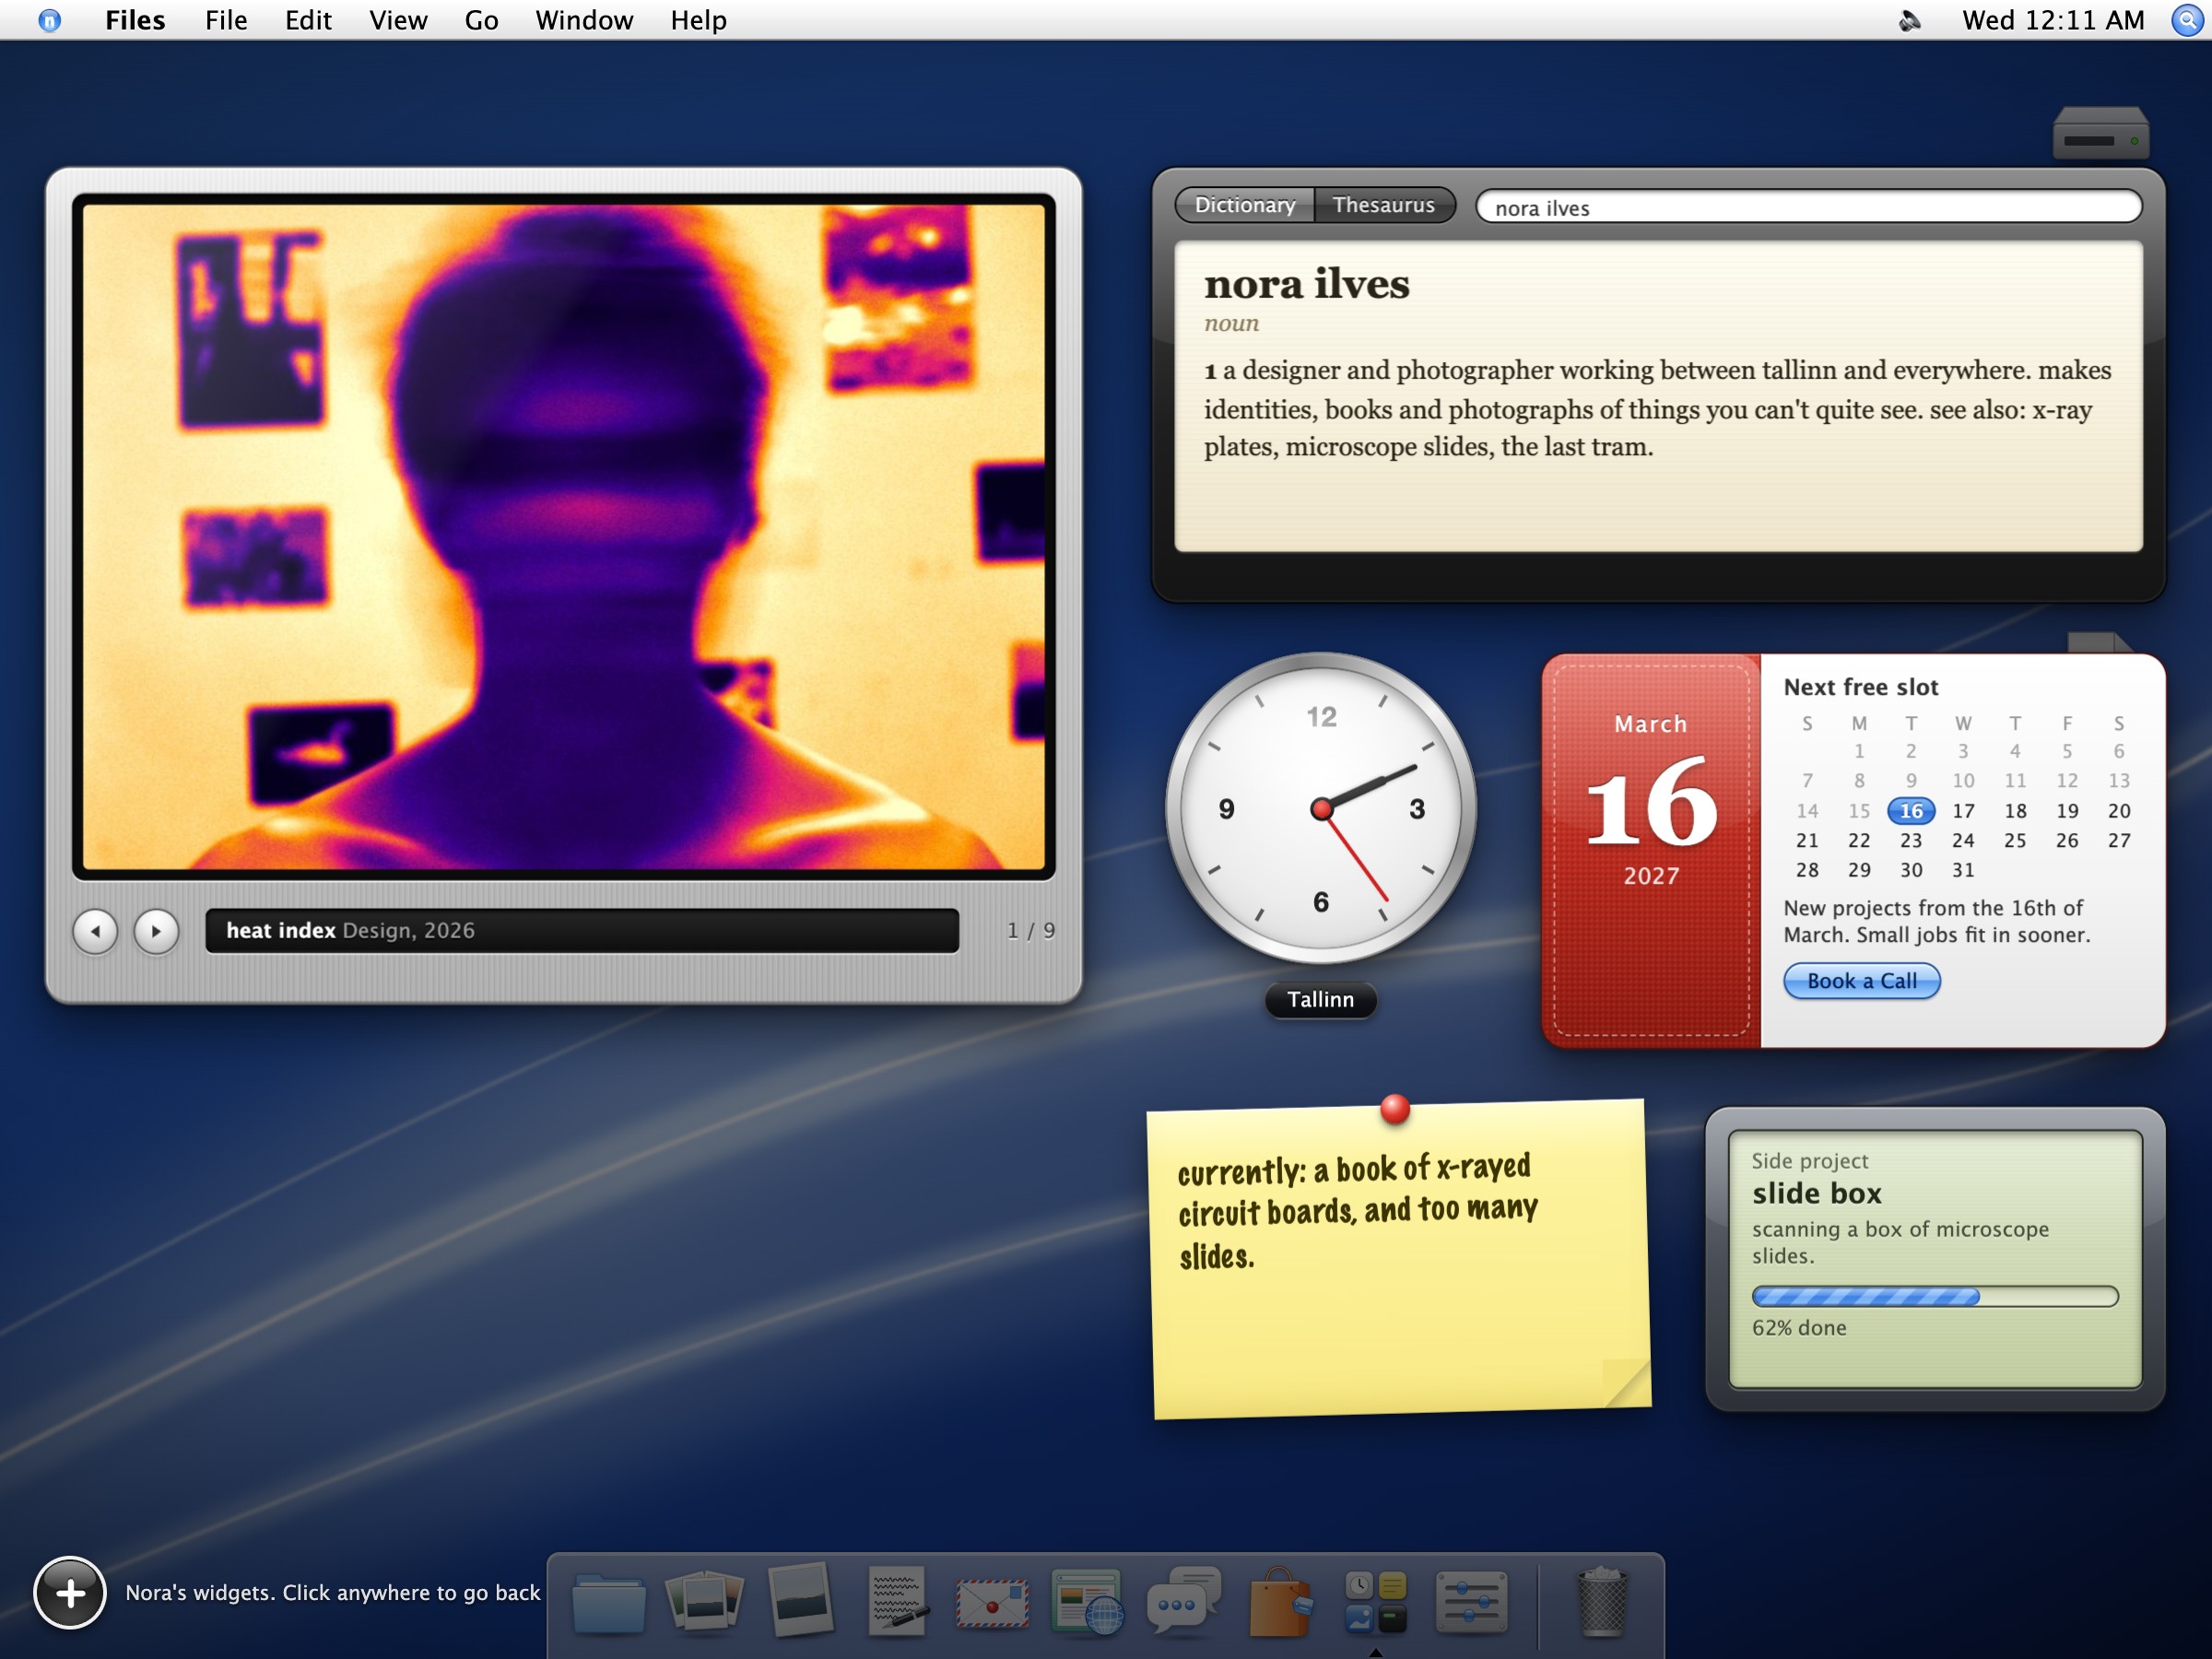Viewport: 2212px width, 1659px height.
Task: Click the round plus button to add widgets
Action: [x=70, y=1593]
